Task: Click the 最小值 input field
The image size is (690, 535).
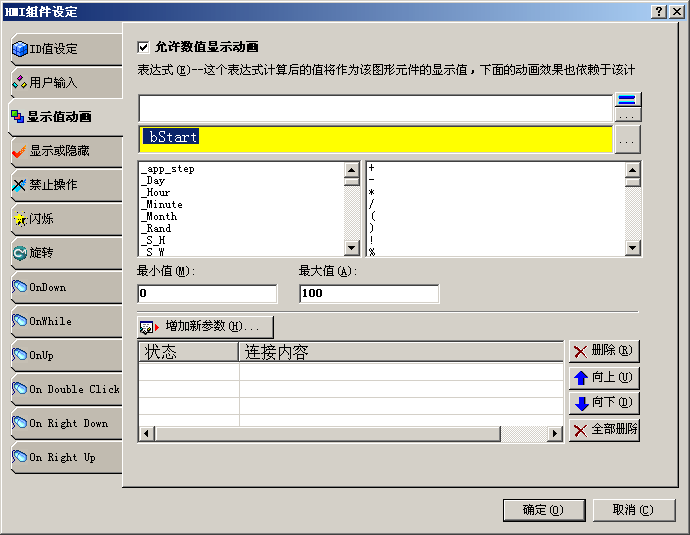Action: (207, 294)
